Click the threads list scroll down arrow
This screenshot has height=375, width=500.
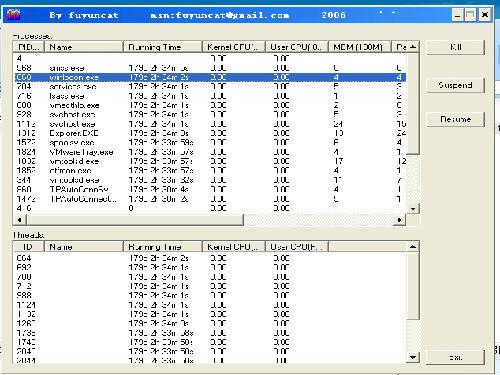[x=413, y=358]
